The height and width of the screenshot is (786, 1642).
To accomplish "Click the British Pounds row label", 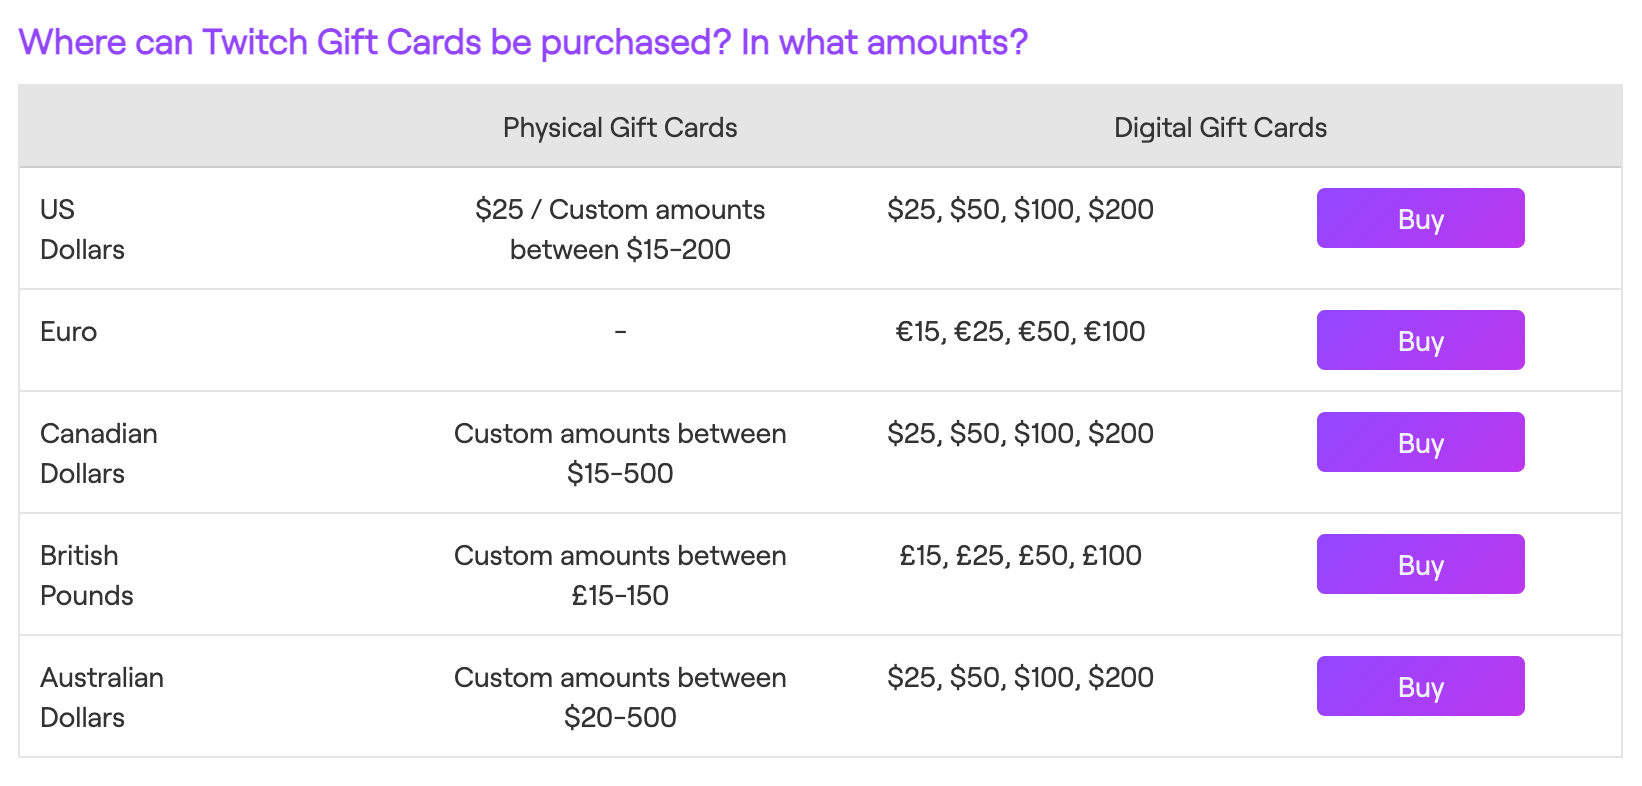I will click(x=86, y=574).
